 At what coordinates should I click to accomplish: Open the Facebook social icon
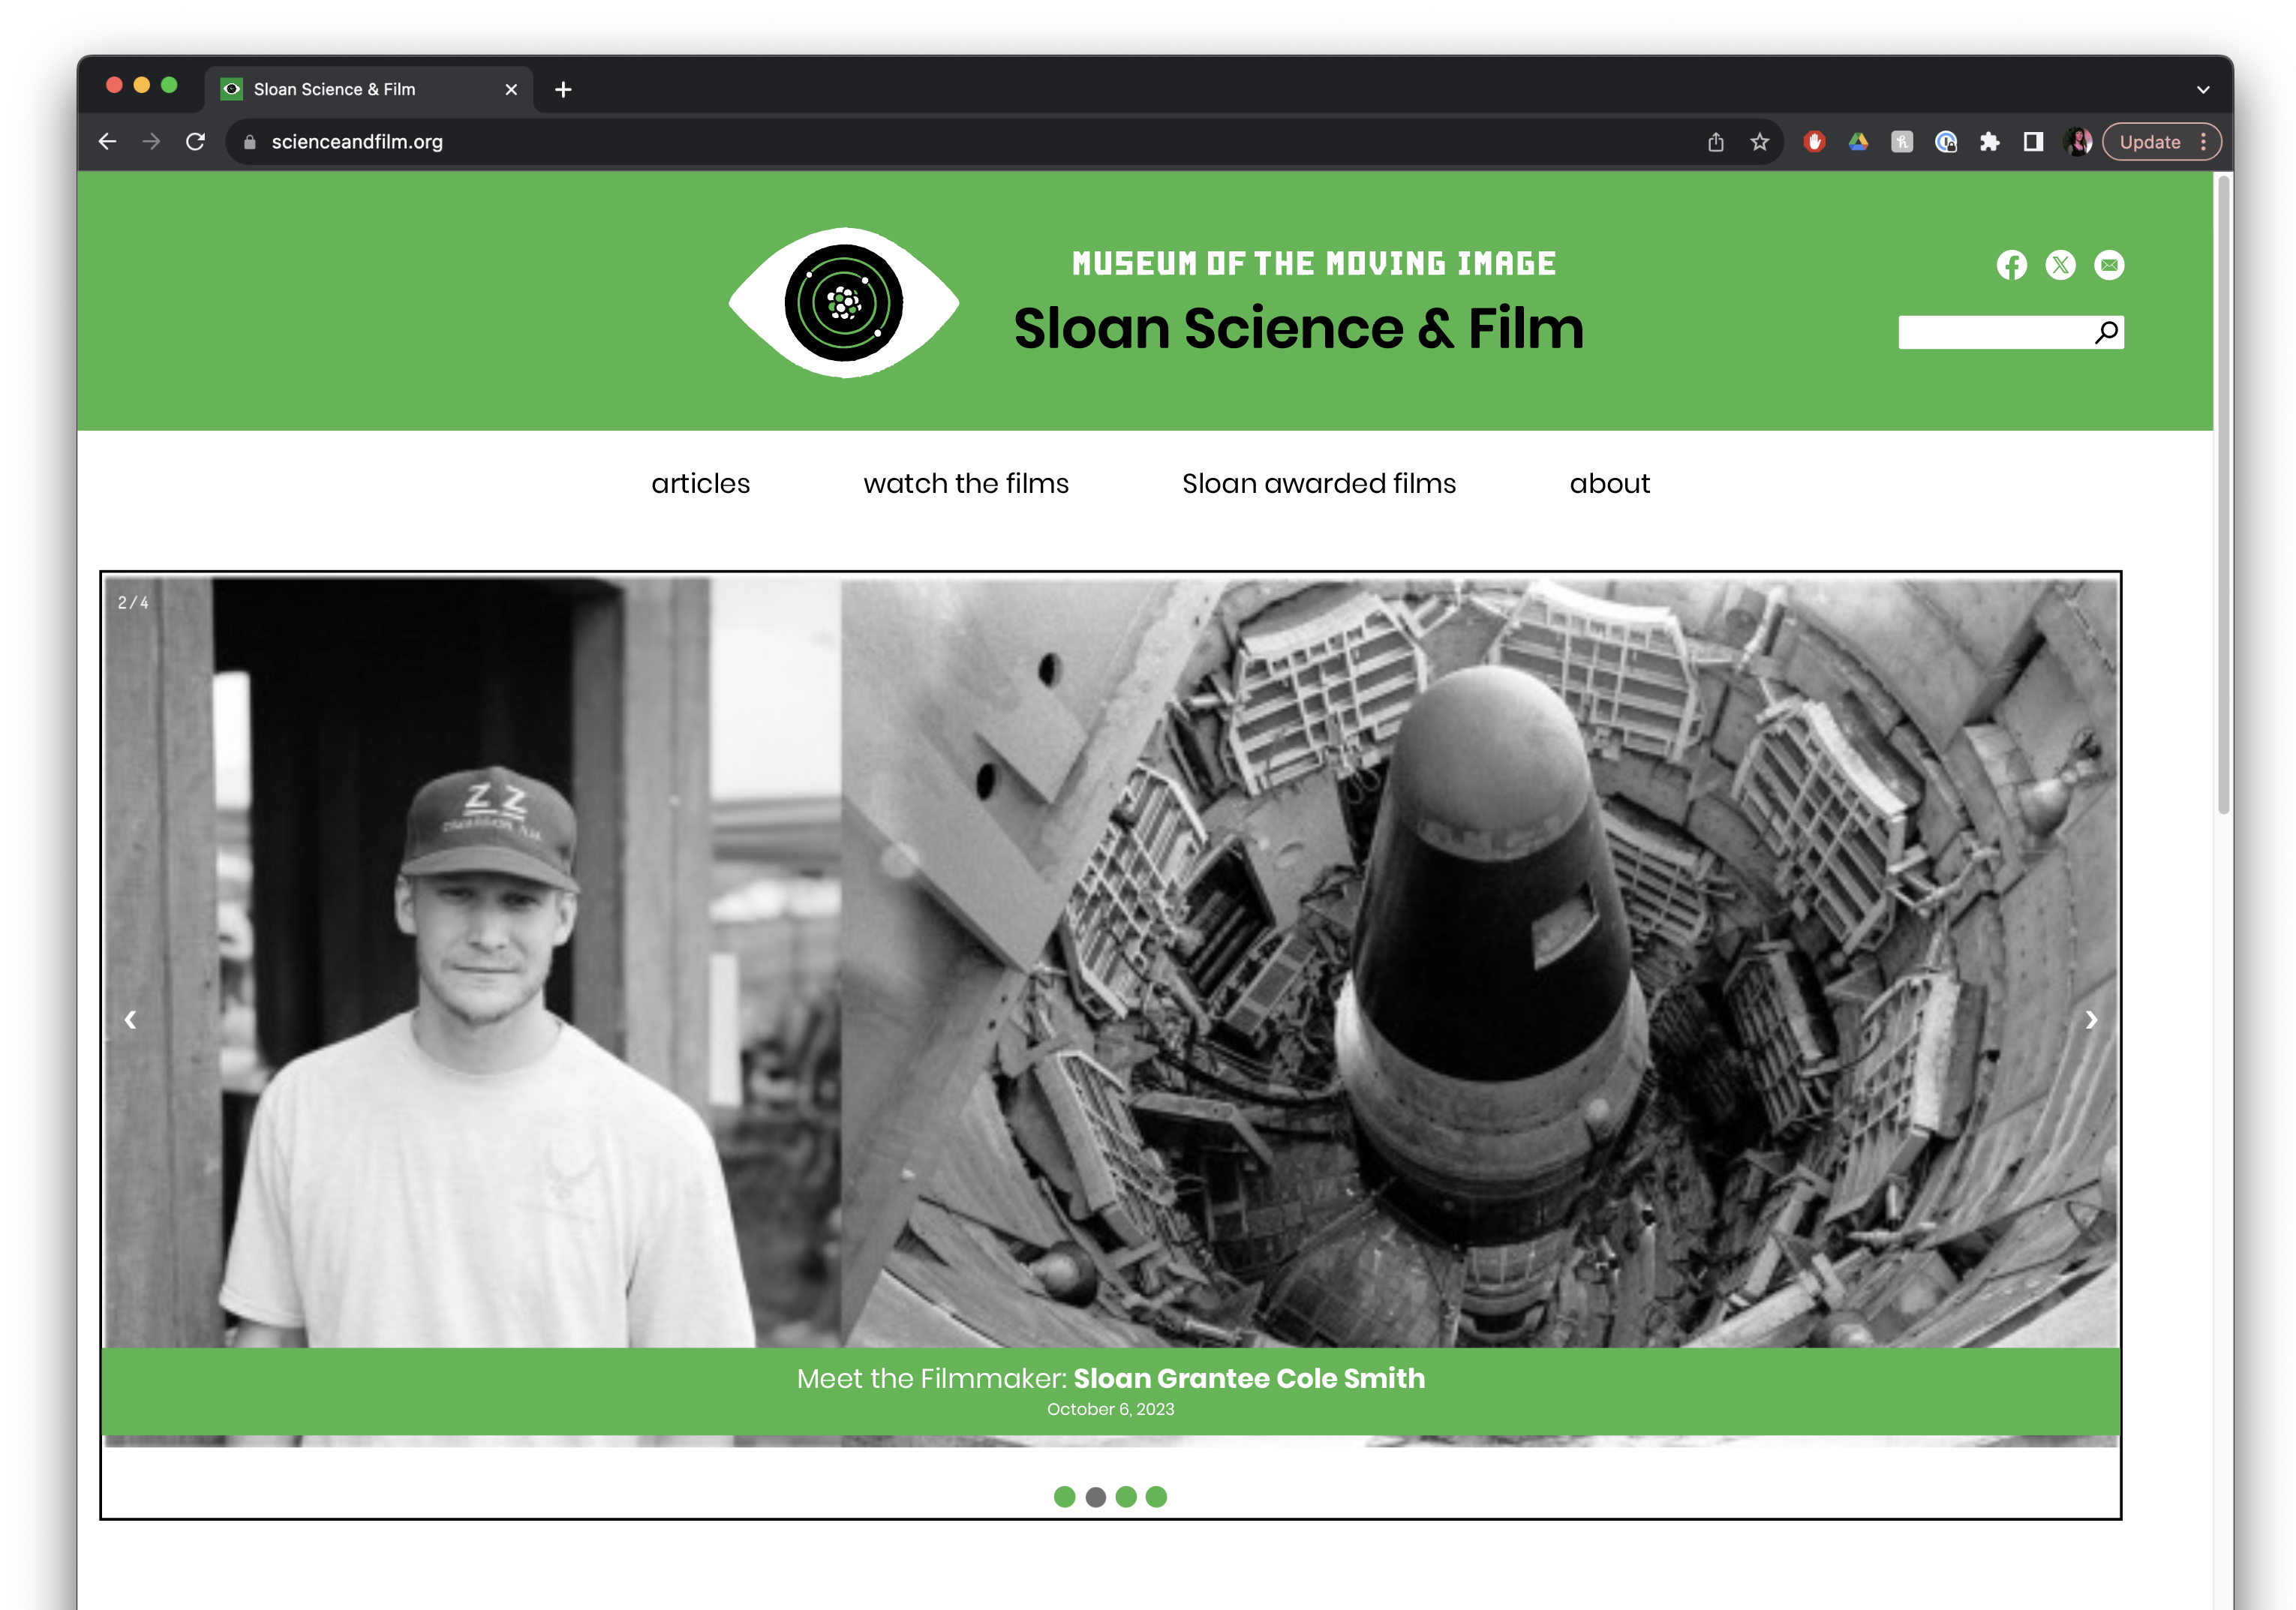click(2011, 265)
